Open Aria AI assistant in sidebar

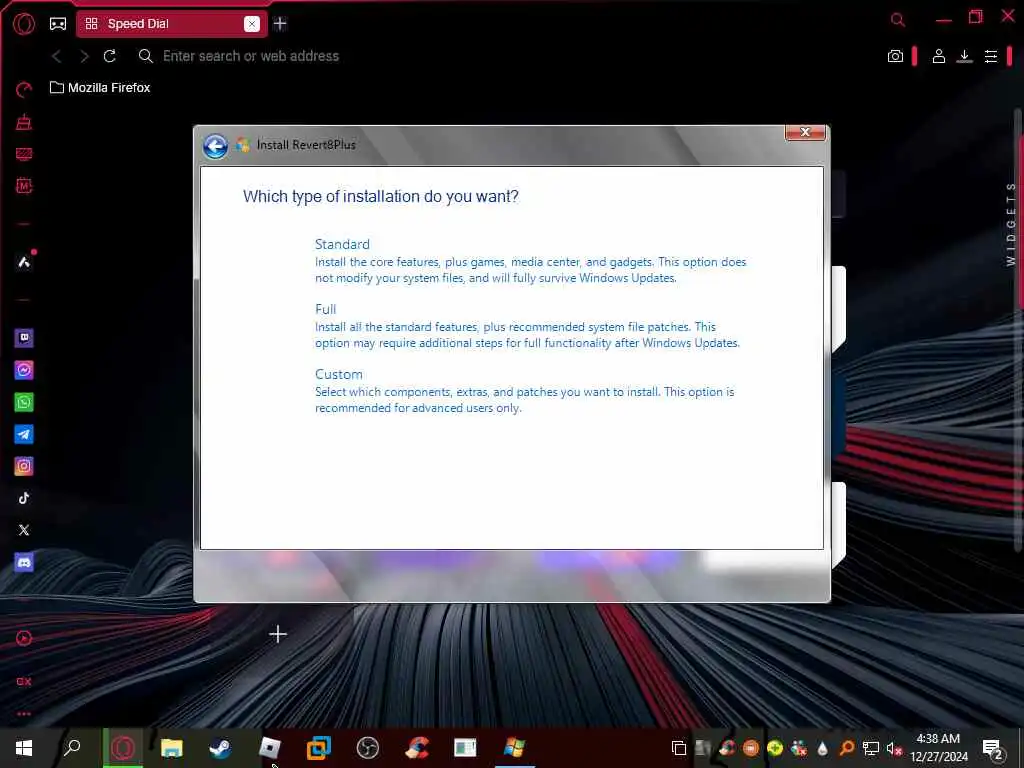pyautogui.click(x=24, y=262)
